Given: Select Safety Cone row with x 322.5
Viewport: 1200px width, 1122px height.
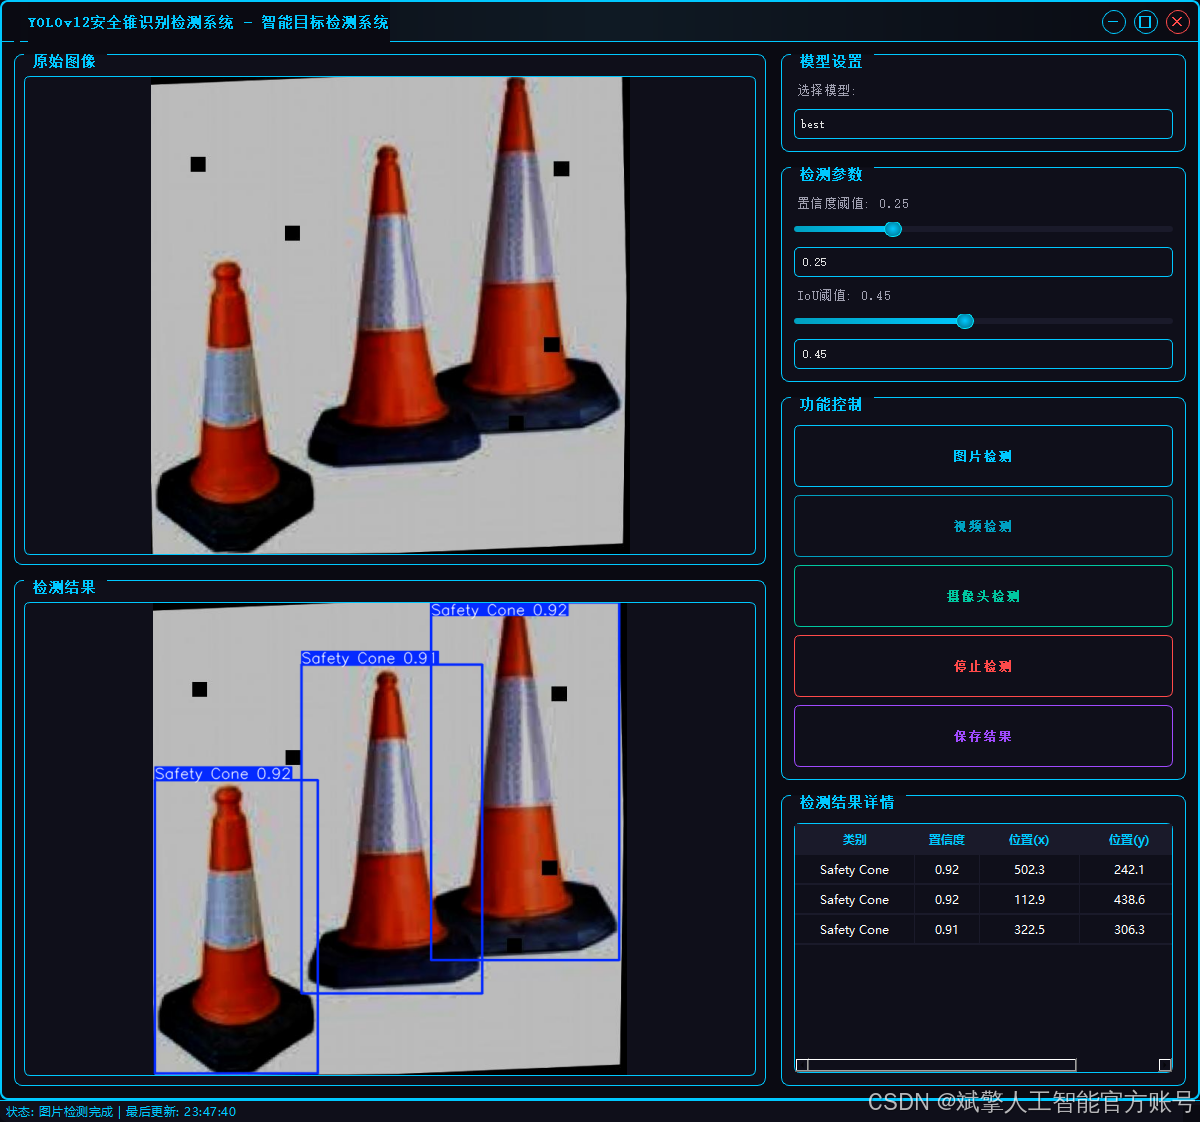Looking at the screenshot, I should [x=983, y=930].
